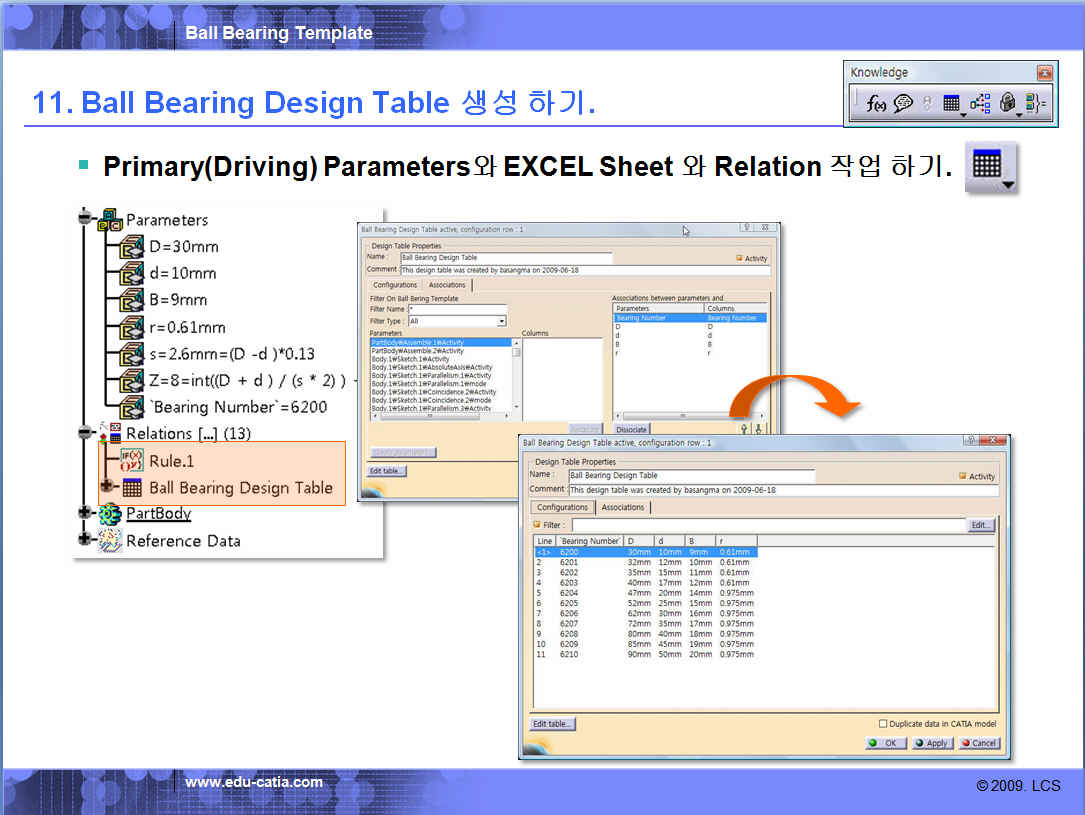Click the padlock icon in Knowledge toolbar
The width and height of the screenshot is (1085, 815).
[1008, 103]
